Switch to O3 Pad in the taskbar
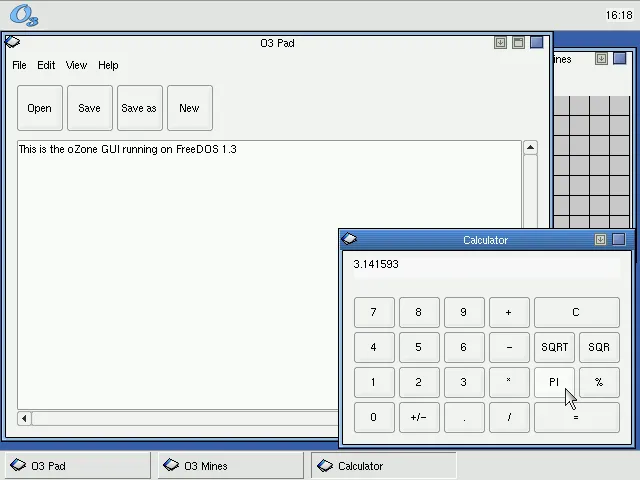Image resolution: width=640 pixels, height=480 pixels. click(78, 466)
